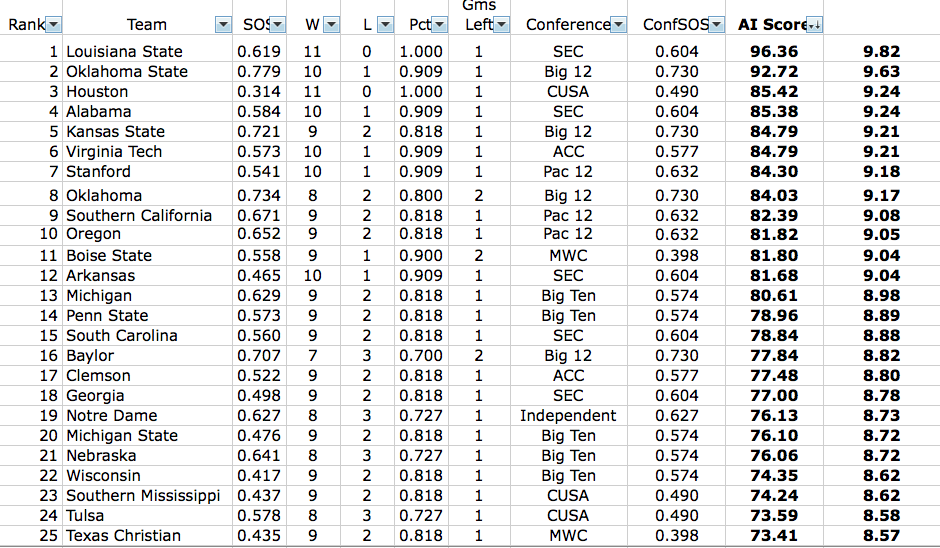The height and width of the screenshot is (548, 940).
Task: Select the Virginia Tech team cell
Action: 147,152
